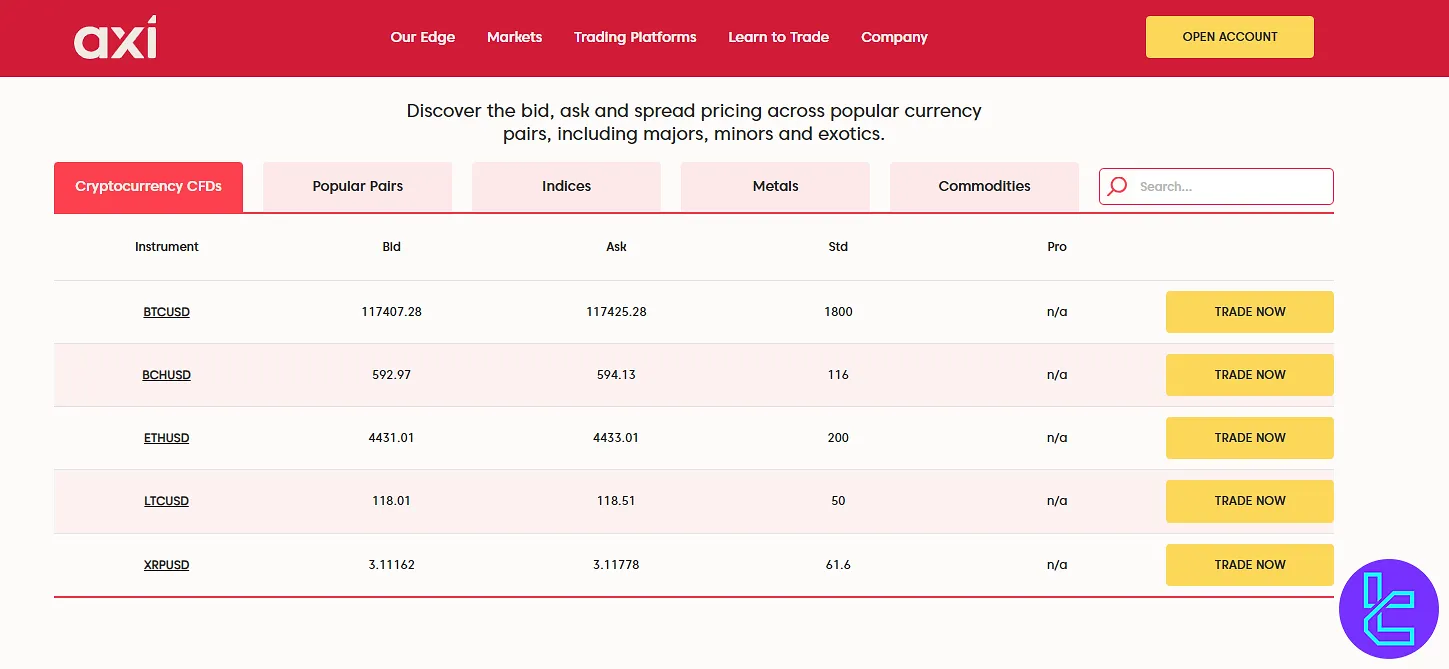Switch to the Metals tab
Viewport: 1449px width, 669px height.
pos(776,187)
